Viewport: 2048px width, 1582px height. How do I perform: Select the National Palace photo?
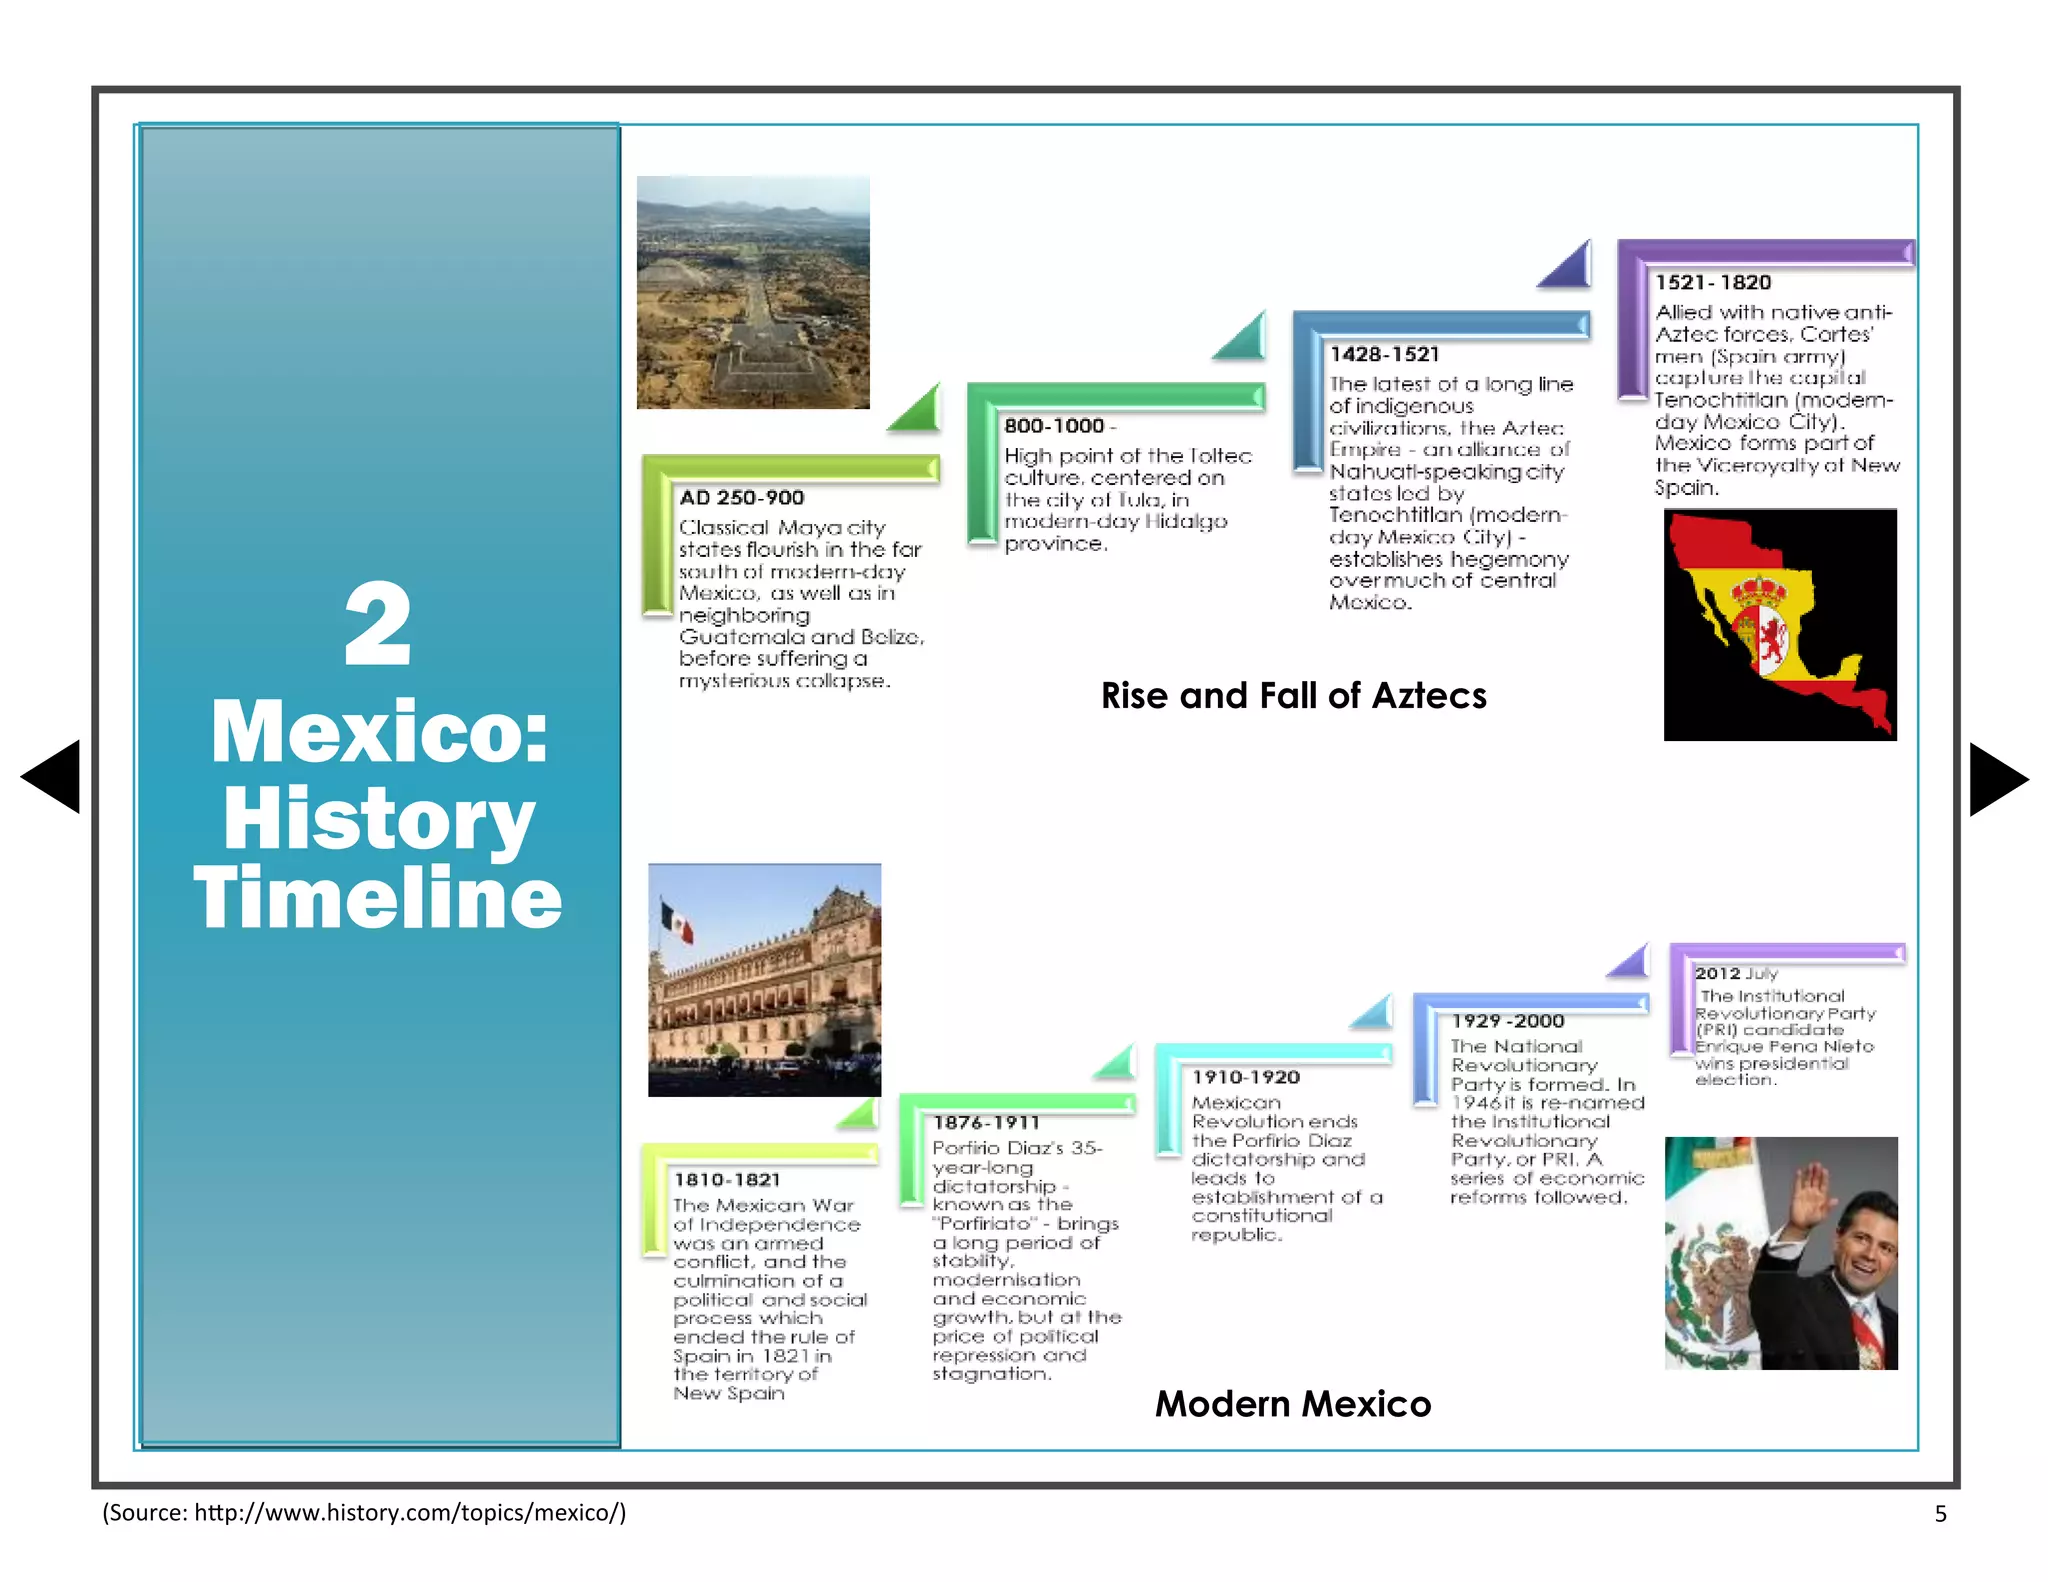pyautogui.click(x=765, y=980)
